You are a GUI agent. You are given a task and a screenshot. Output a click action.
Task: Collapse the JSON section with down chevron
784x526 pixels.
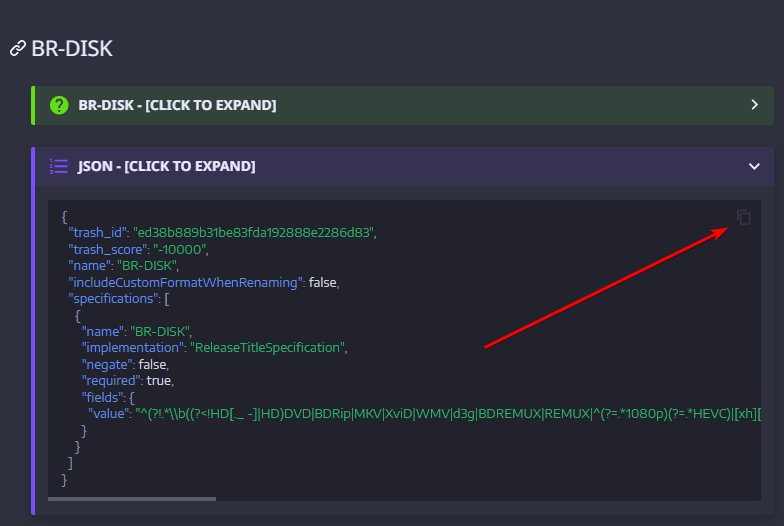coord(755,167)
